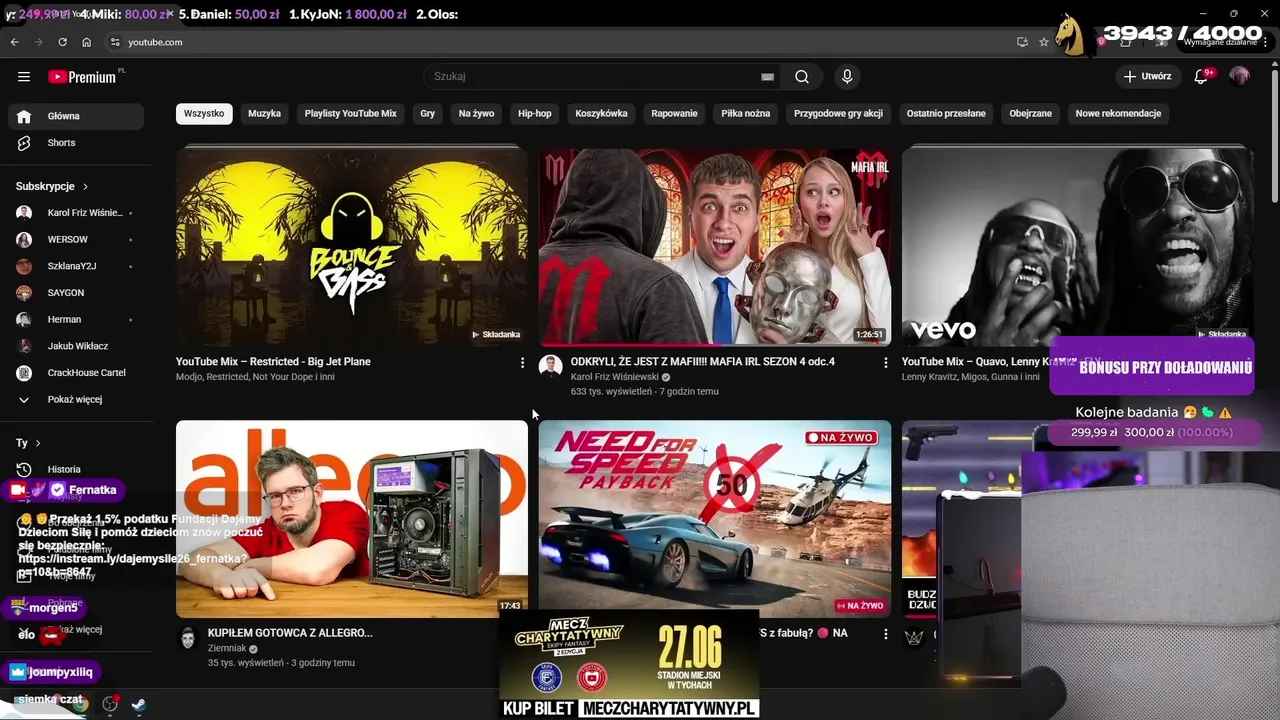Open Allegro PC video thumbnail
This screenshot has width=1280, height=720.
[352, 518]
